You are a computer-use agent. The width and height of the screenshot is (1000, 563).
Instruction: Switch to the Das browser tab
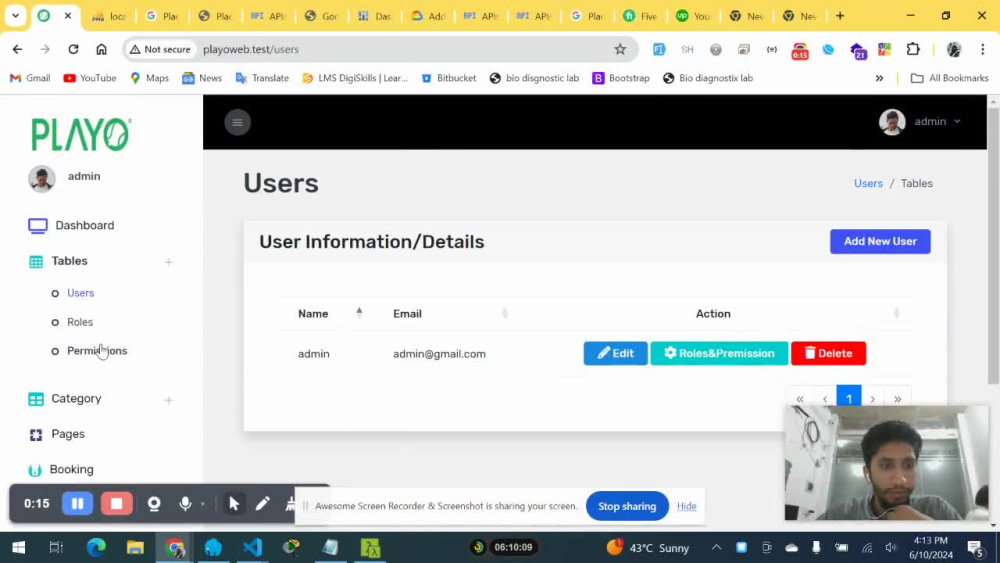coord(374,16)
